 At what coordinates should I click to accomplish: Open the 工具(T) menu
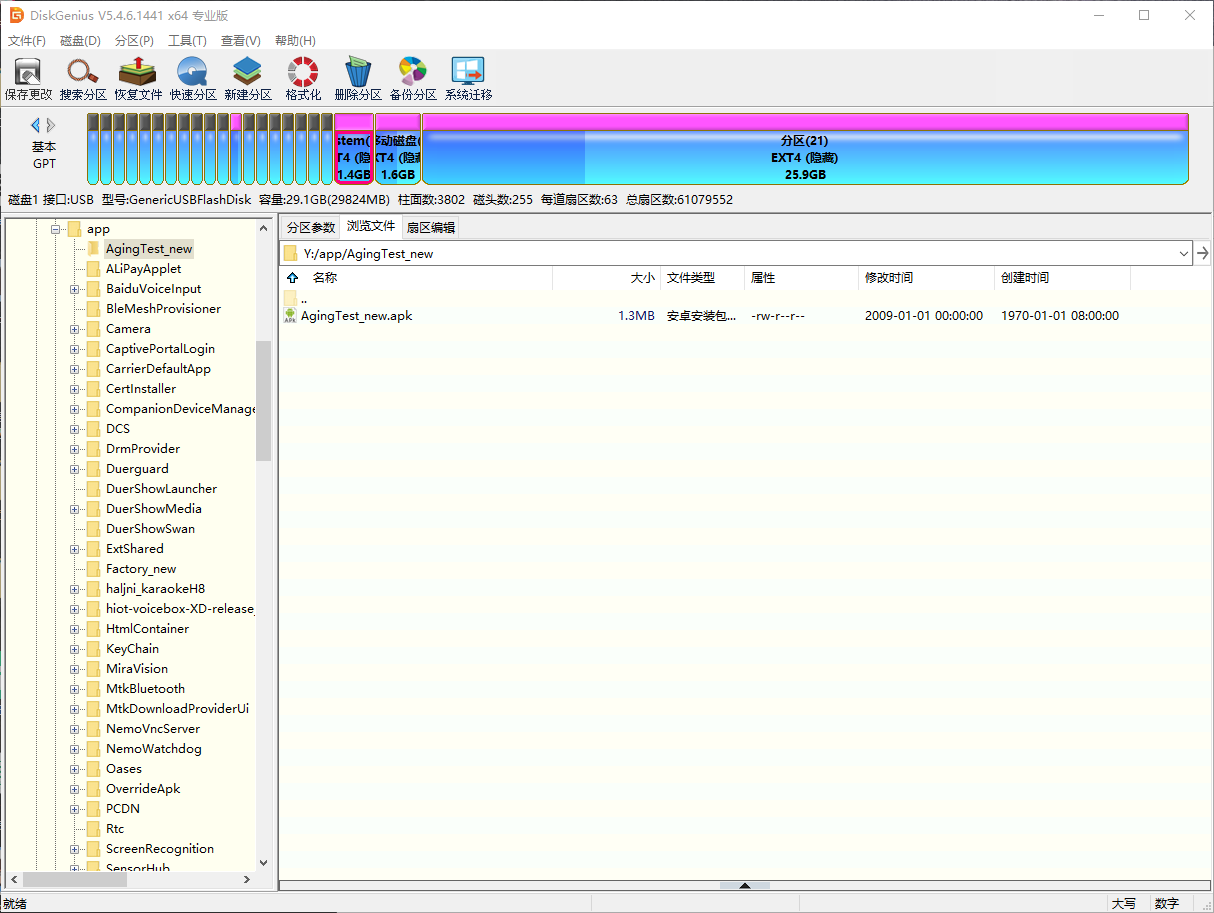[x=187, y=41]
